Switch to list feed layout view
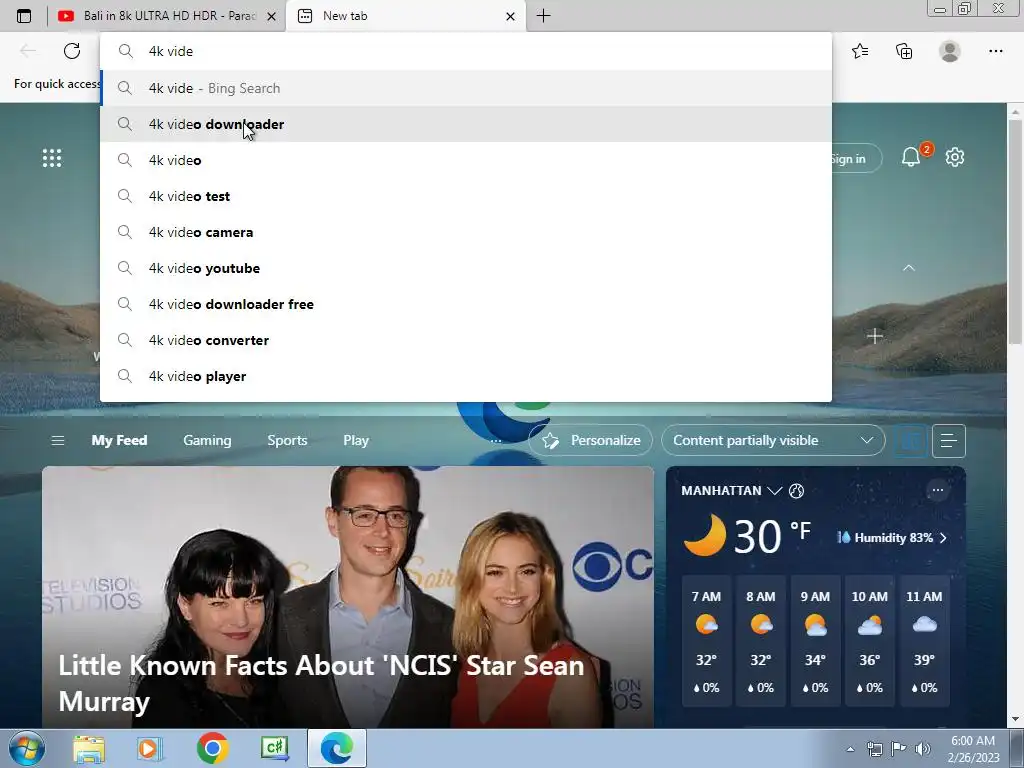This screenshot has width=1024, height=768. point(949,441)
